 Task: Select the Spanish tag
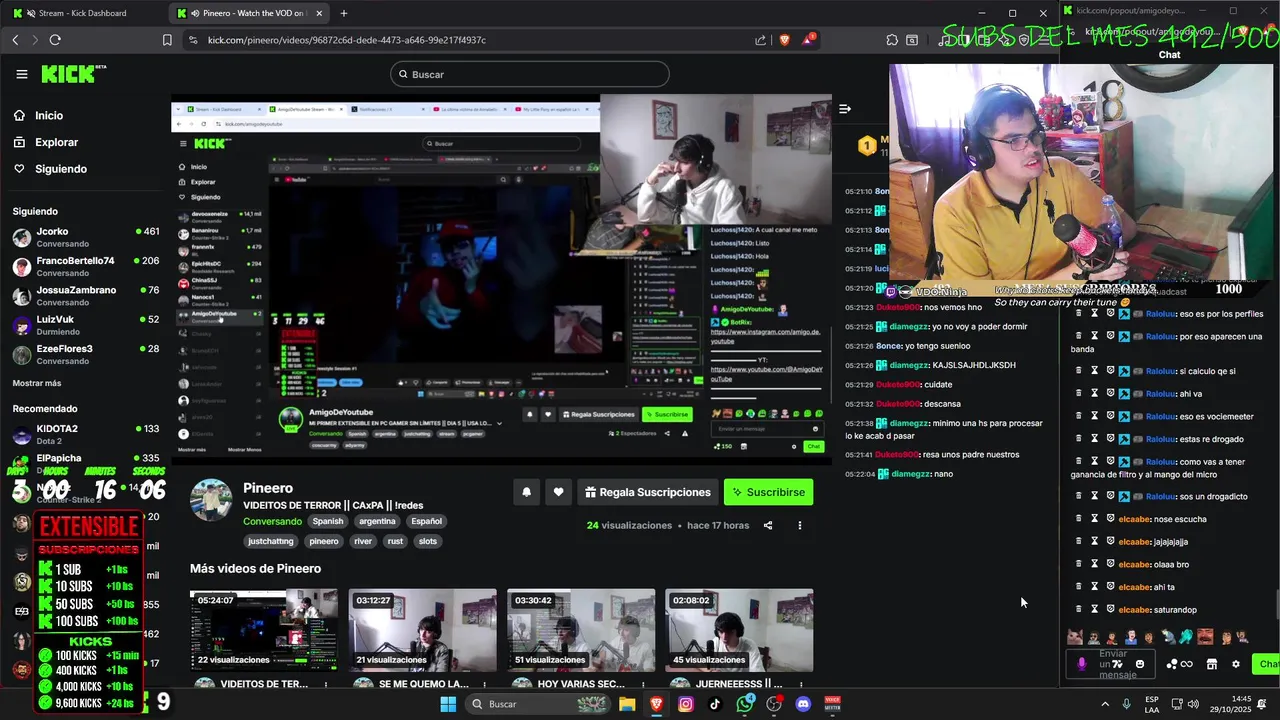pyautogui.click(x=327, y=521)
